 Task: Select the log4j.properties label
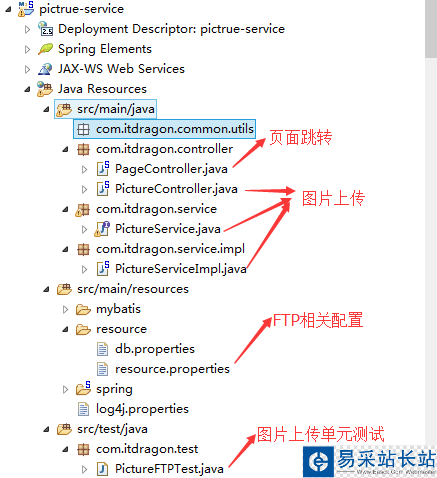[142, 409]
